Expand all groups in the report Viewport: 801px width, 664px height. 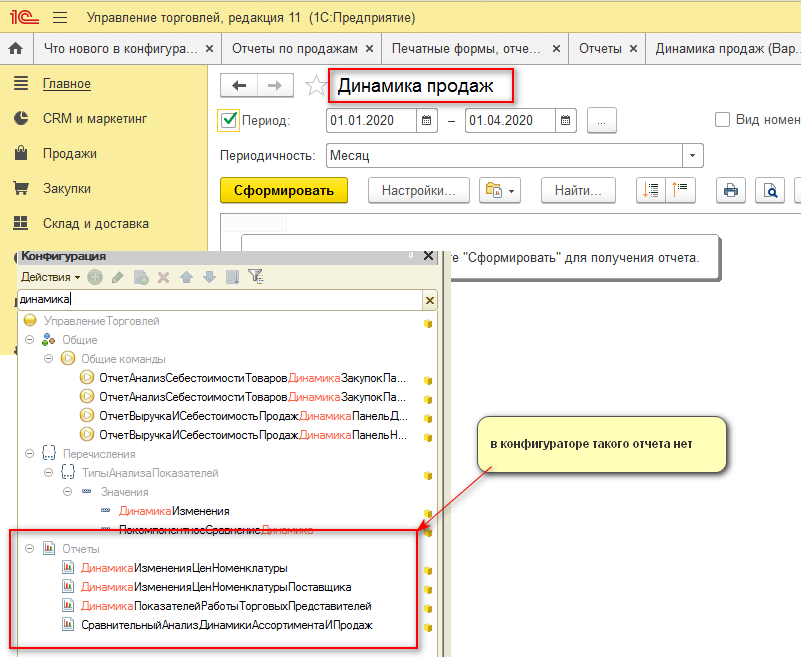pyautogui.click(x=652, y=190)
